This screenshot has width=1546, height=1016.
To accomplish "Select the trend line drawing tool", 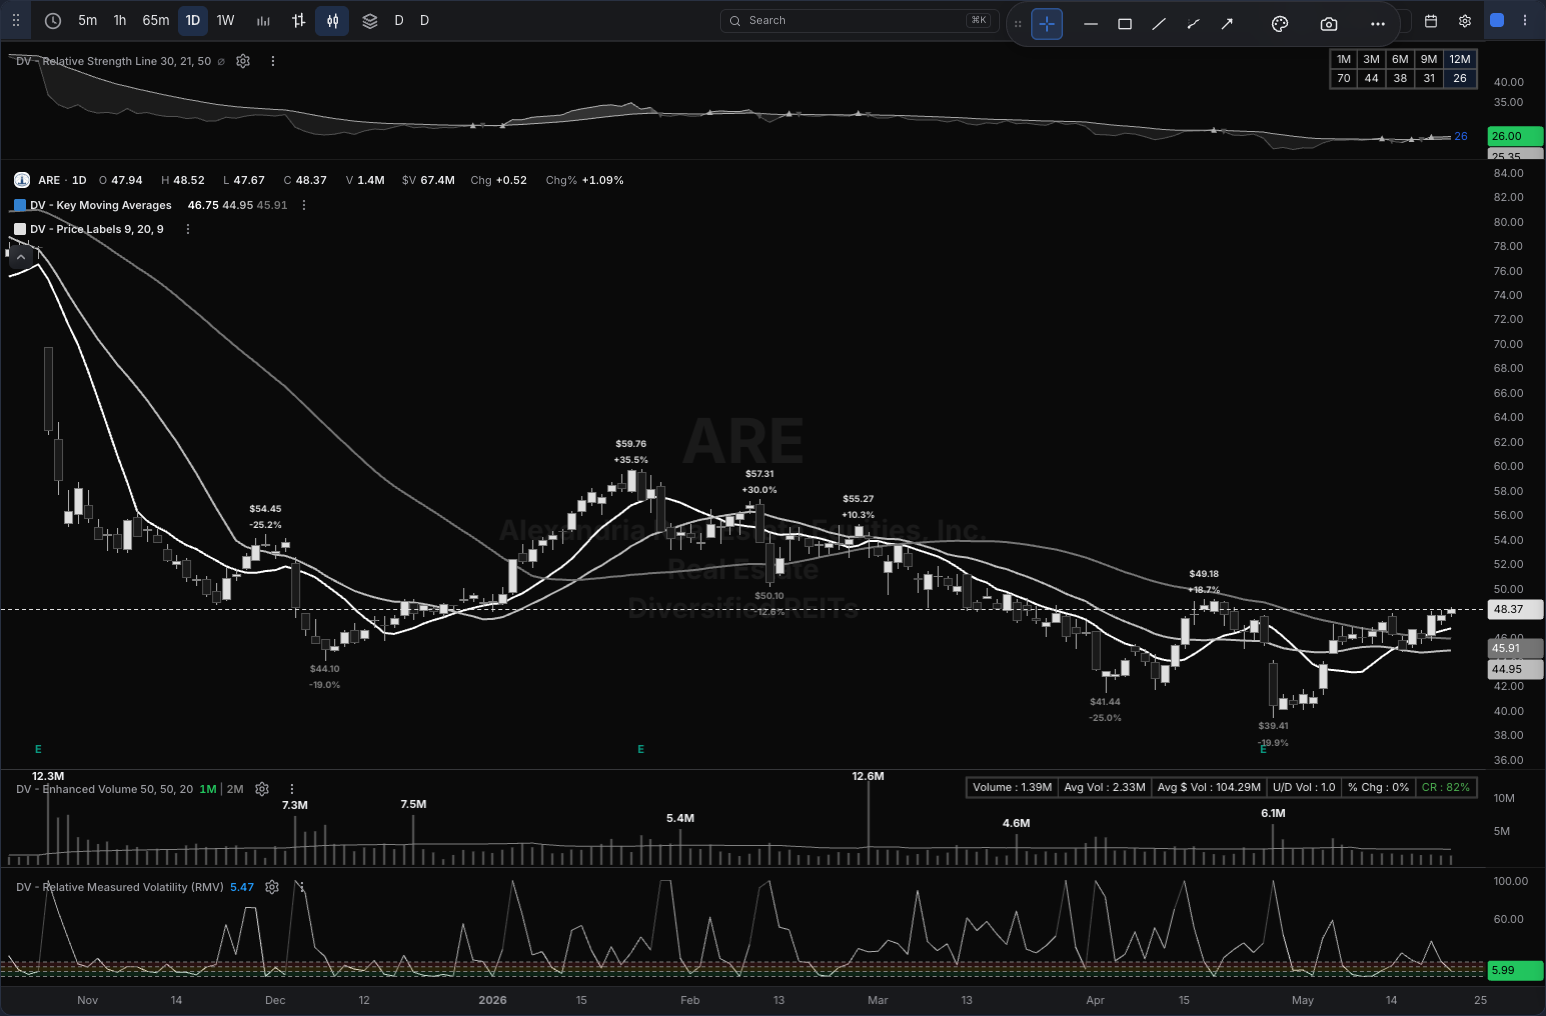I will coord(1159,24).
